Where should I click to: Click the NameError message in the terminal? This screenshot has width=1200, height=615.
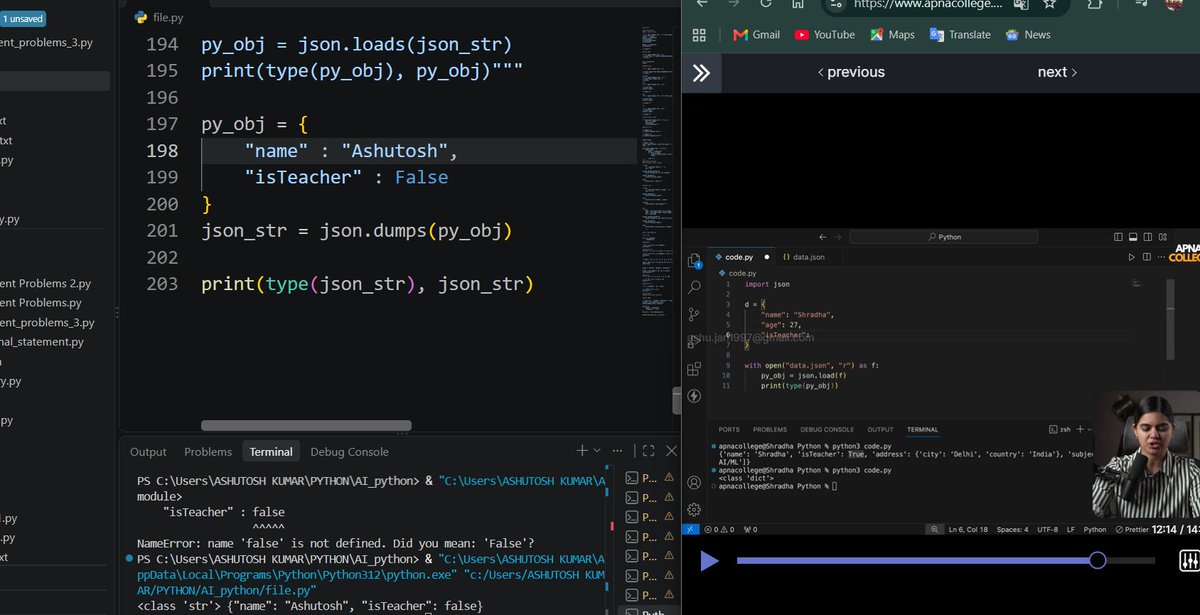pyautogui.click(x=335, y=543)
